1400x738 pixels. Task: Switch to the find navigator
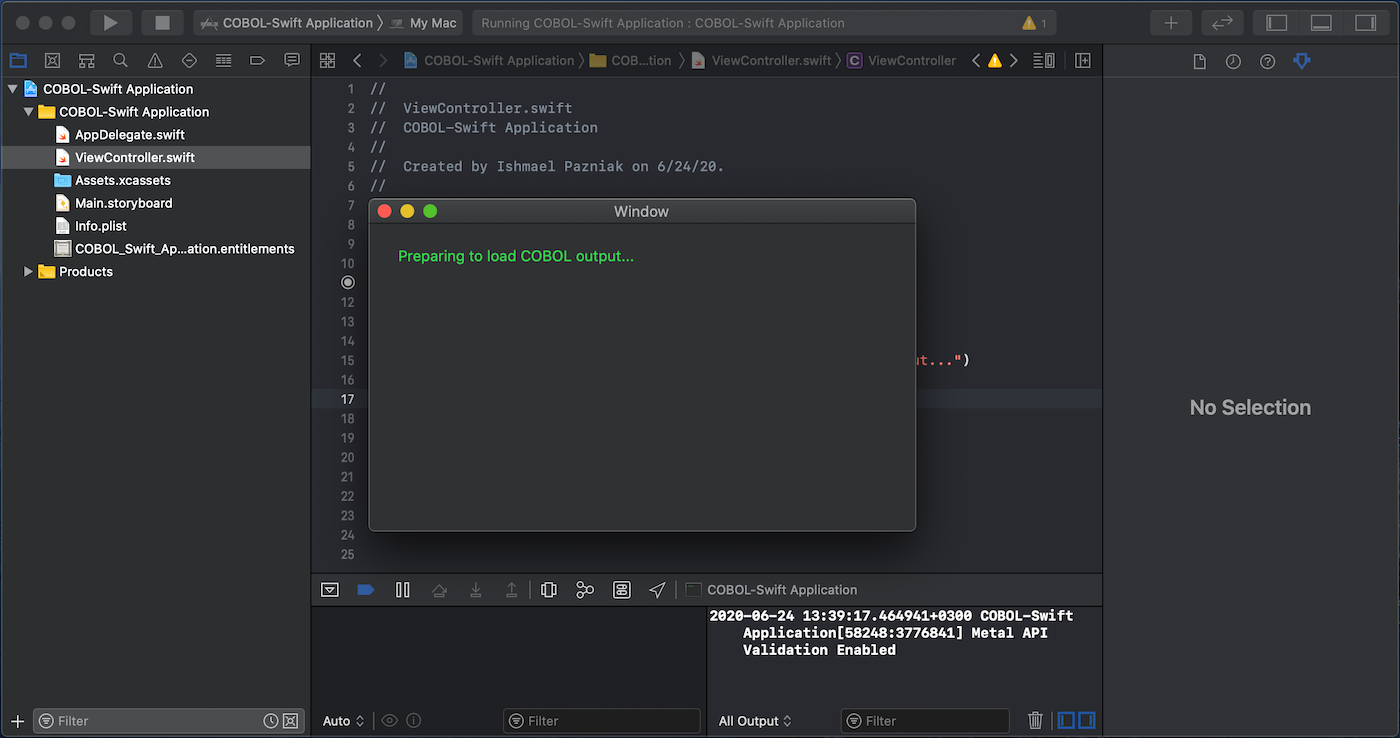(x=121, y=60)
